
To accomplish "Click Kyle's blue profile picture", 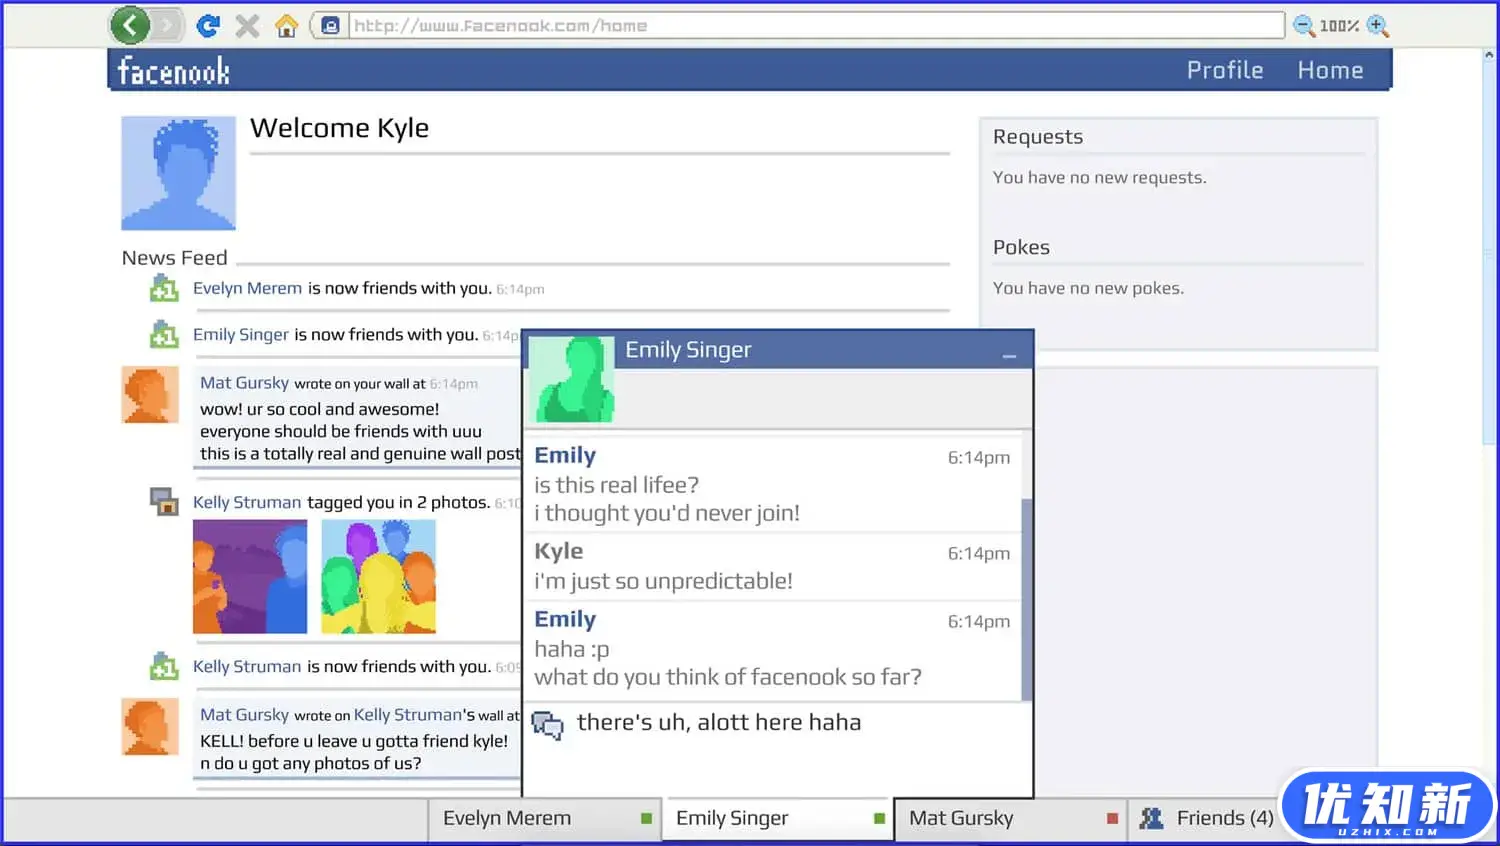I will [x=179, y=173].
